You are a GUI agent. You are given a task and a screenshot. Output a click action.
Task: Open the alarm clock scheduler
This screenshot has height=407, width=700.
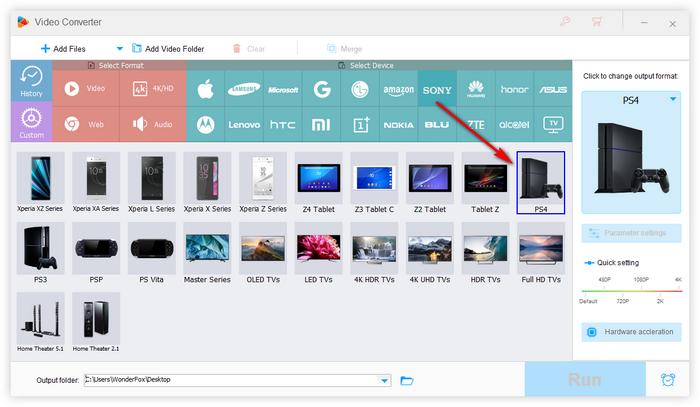(668, 379)
